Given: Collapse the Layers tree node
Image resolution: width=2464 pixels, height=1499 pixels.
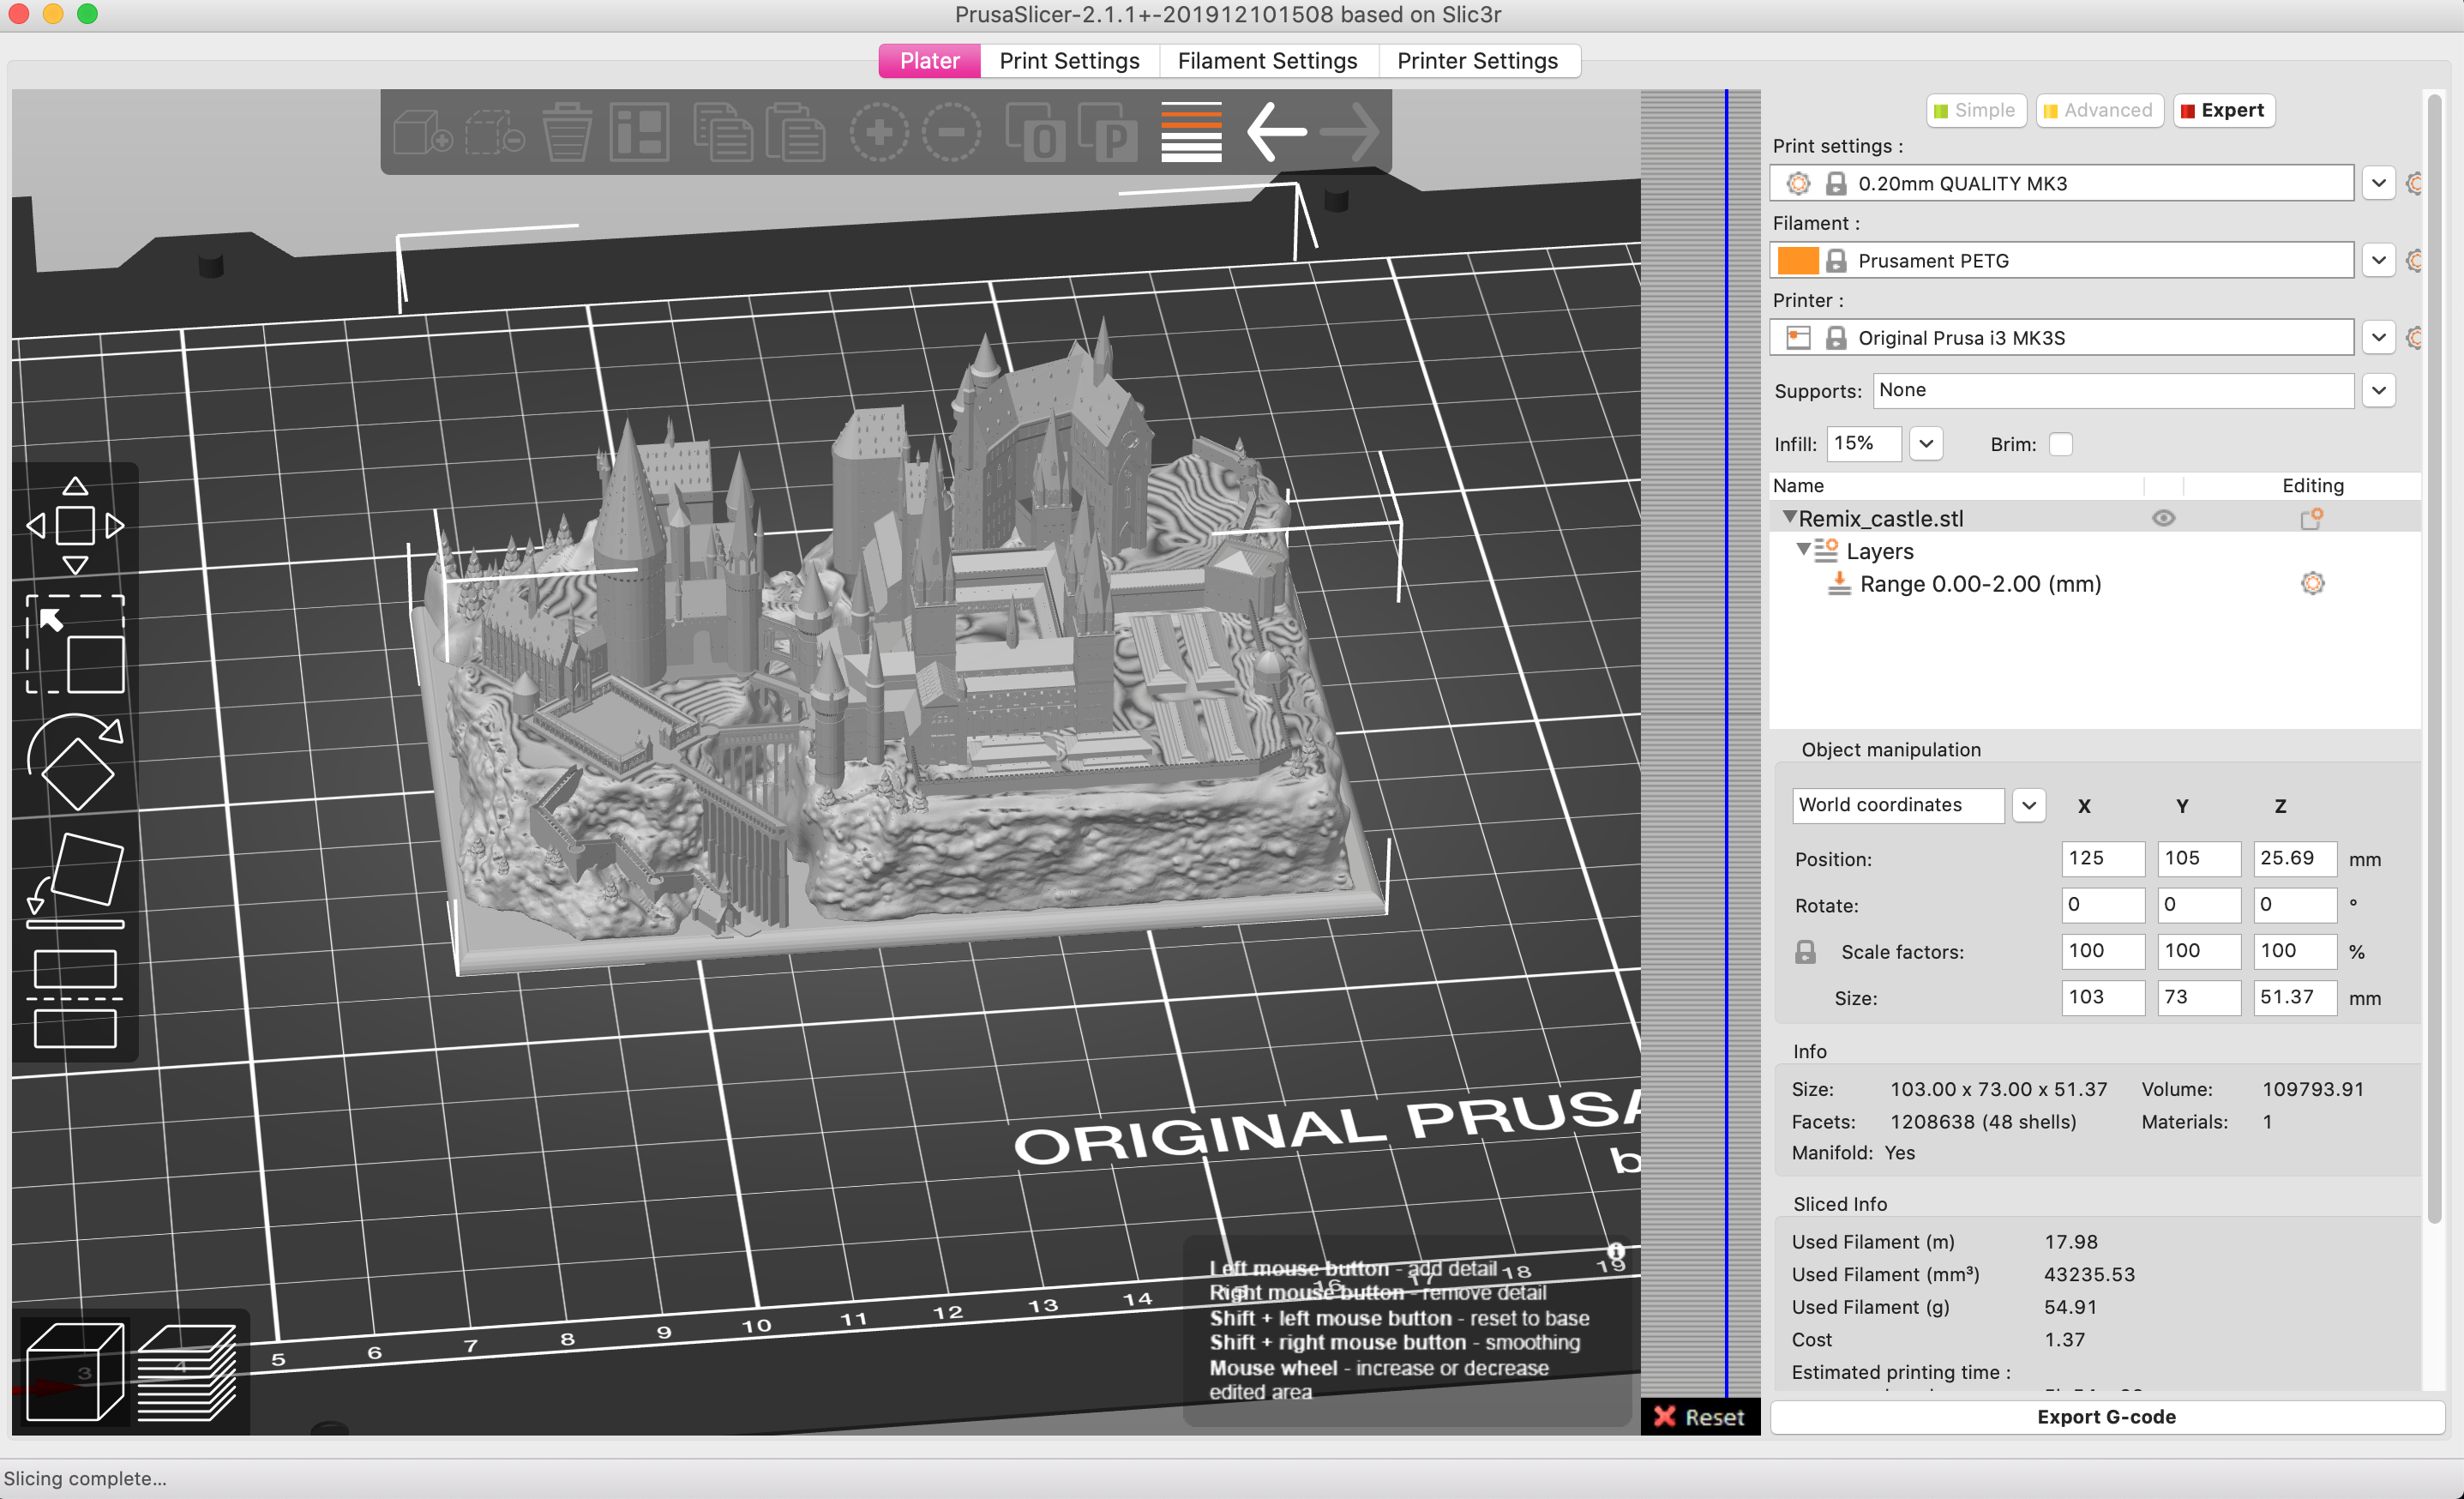Looking at the screenshot, I should click(1802, 549).
